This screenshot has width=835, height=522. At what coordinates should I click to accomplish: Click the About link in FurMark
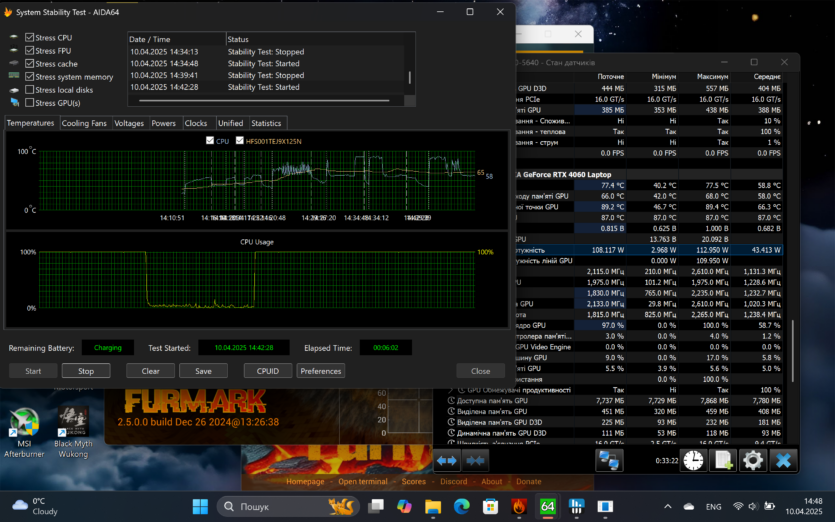pyautogui.click(x=492, y=482)
